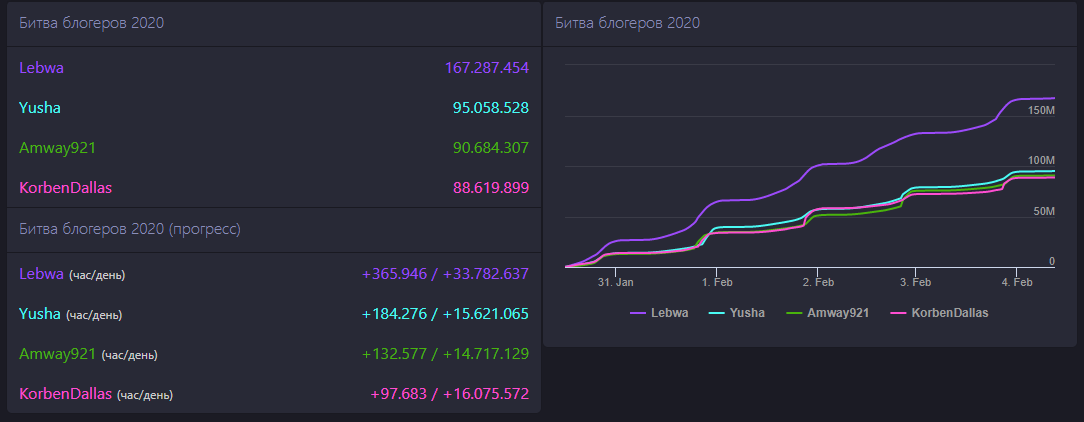Click the 50M y-axis label
The height and width of the screenshot is (422, 1084).
pyautogui.click(x=1045, y=211)
